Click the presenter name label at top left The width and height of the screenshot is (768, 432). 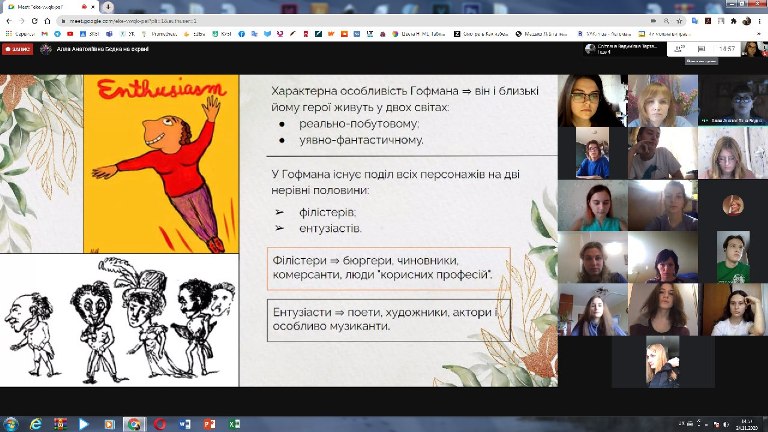pyautogui.click(x=102, y=49)
